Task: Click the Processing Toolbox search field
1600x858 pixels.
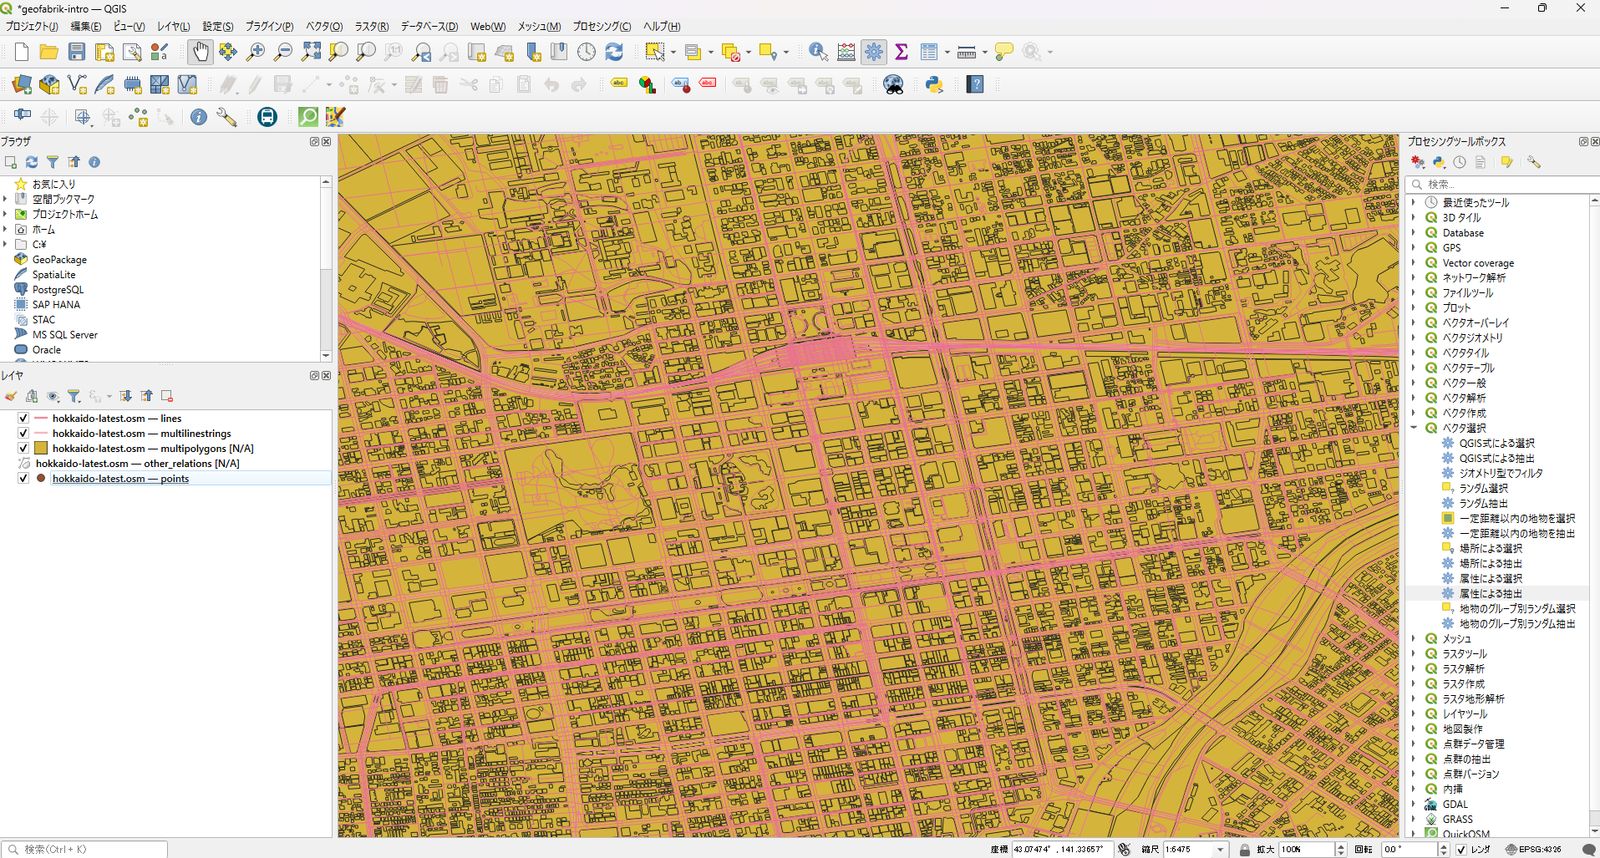Action: (1503, 184)
